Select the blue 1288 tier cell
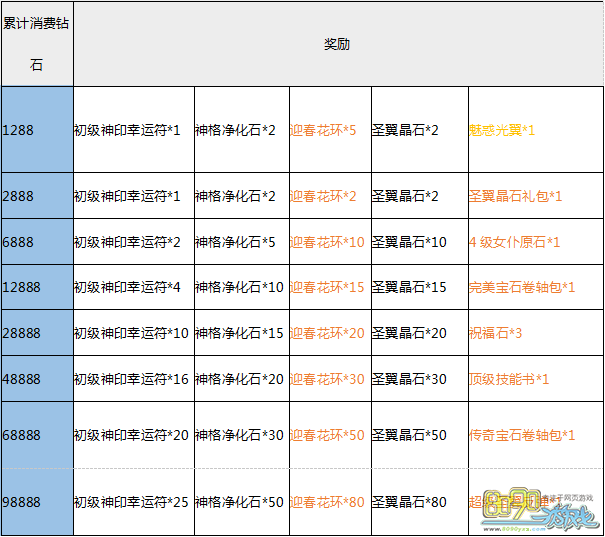This screenshot has height=537, width=605. 37,130
